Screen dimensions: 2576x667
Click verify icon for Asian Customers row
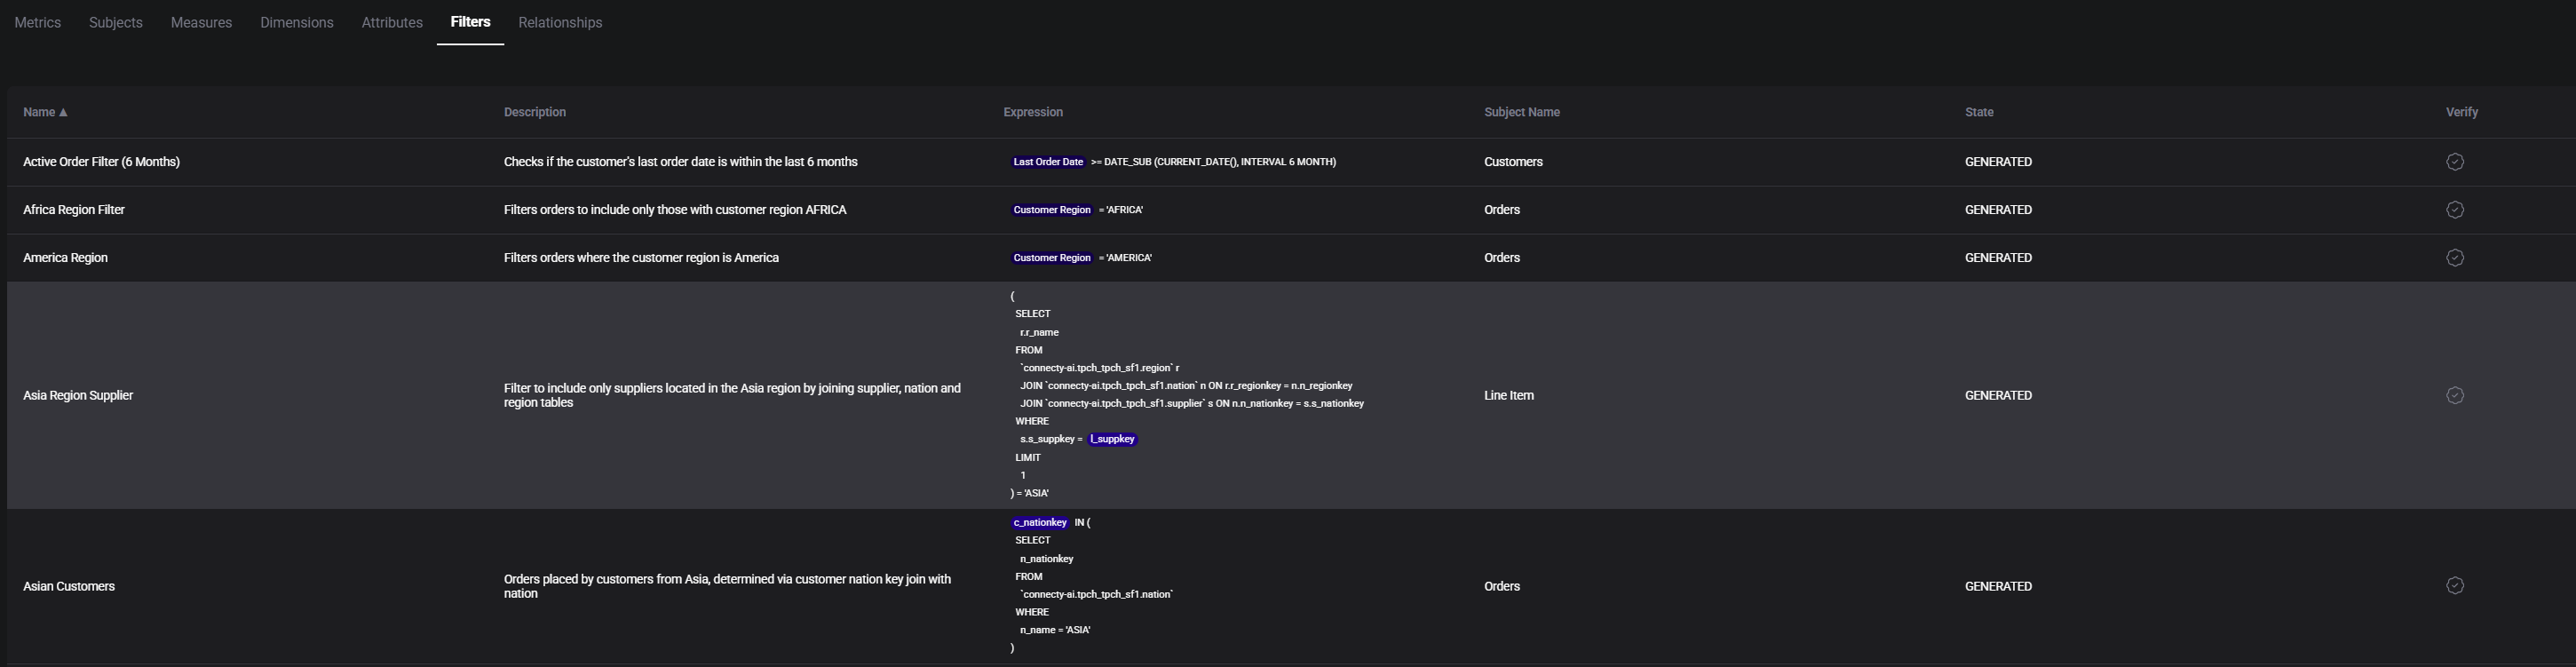click(x=2454, y=586)
